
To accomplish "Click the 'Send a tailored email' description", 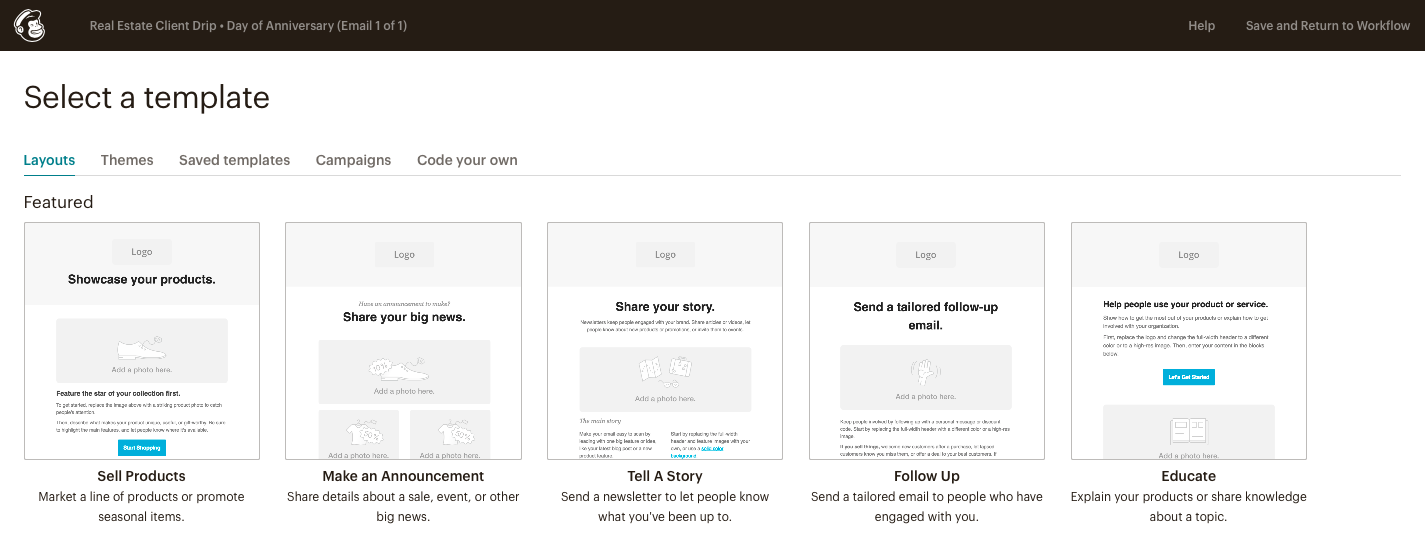I will coord(927,507).
